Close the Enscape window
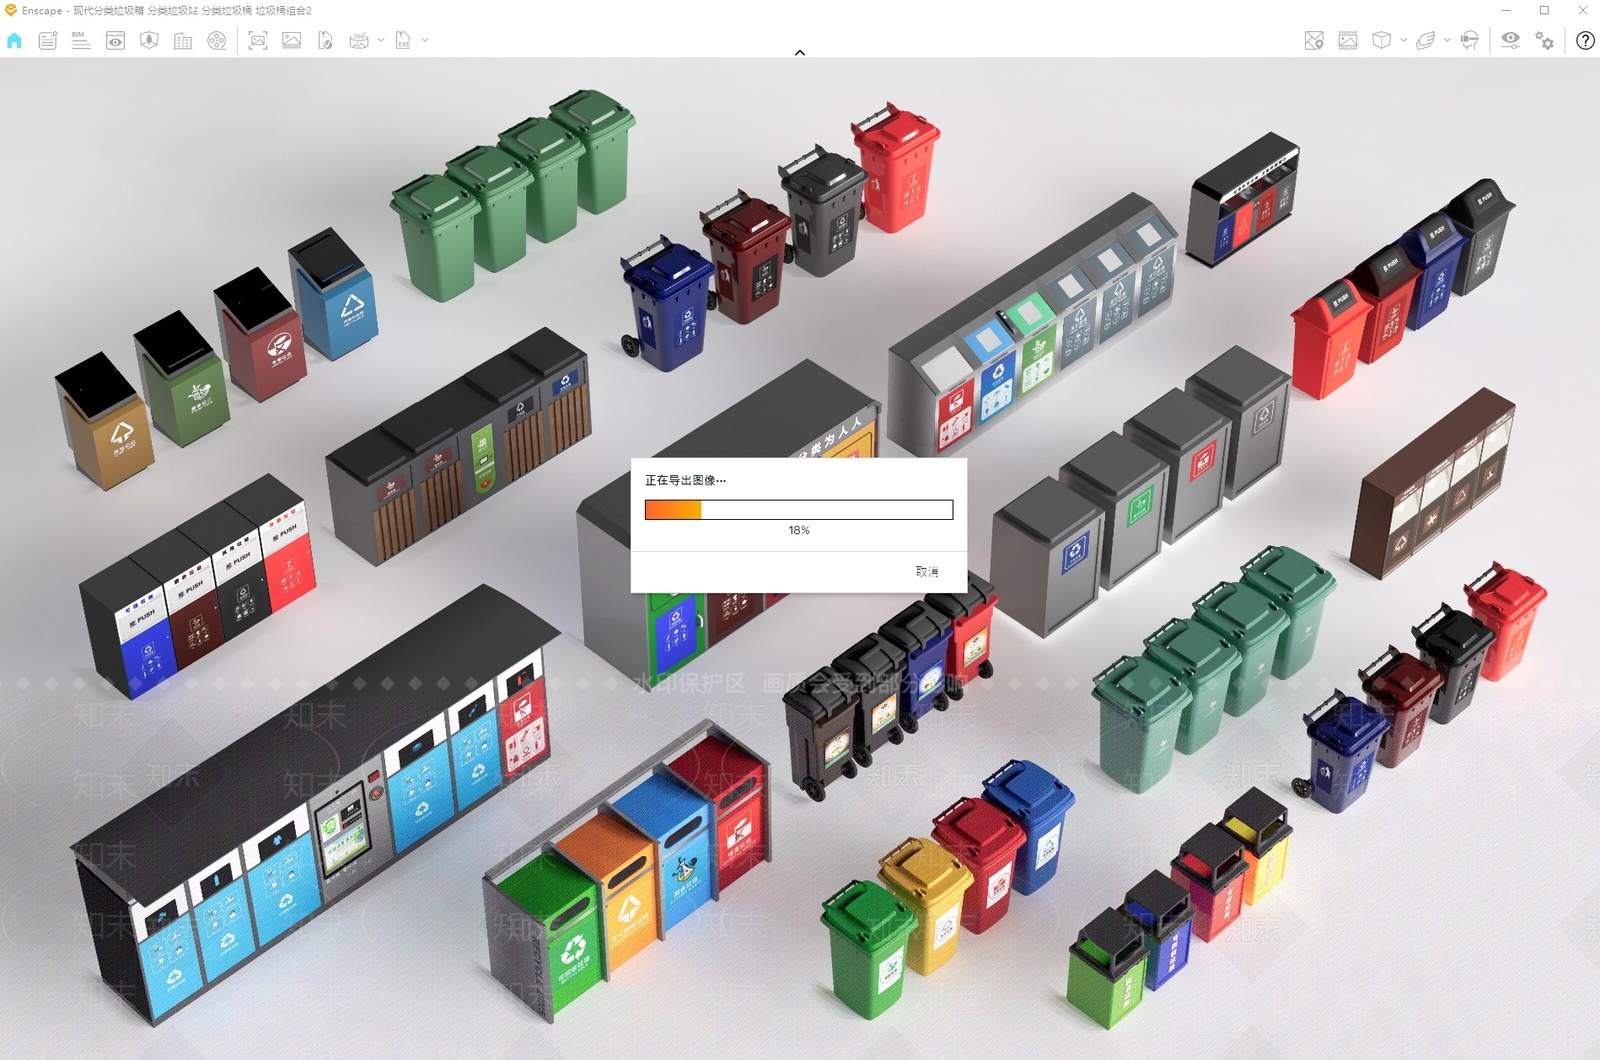 (1583, 10)
